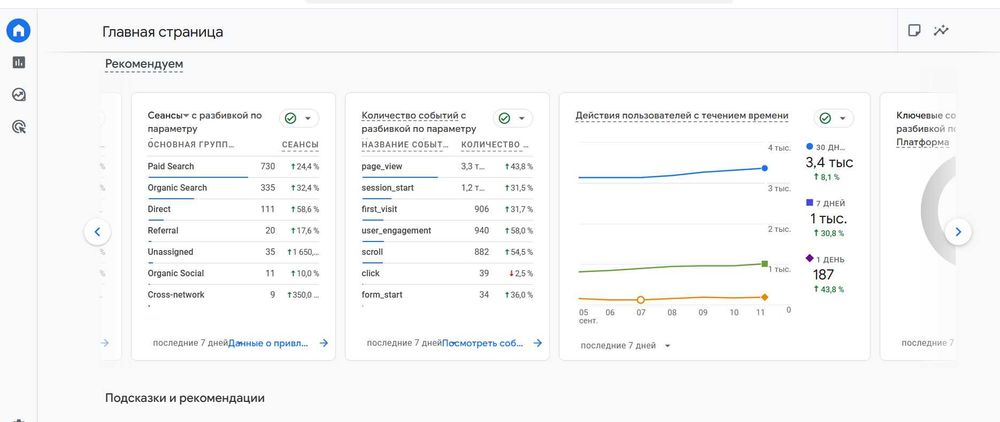Click Количество событий с разбивкой title
This screenshot has height=422, width=1000.
pyautogui.click(x=419, y=122)
